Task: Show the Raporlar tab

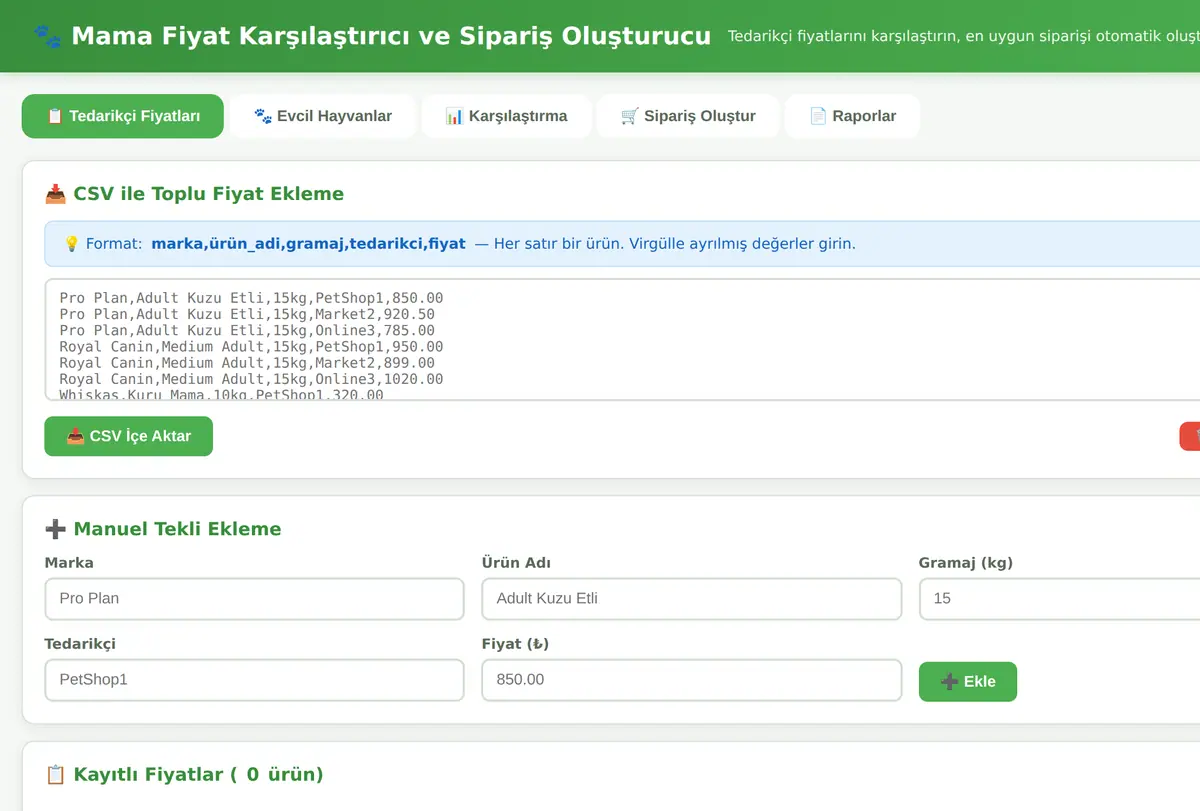Action: 852,116
